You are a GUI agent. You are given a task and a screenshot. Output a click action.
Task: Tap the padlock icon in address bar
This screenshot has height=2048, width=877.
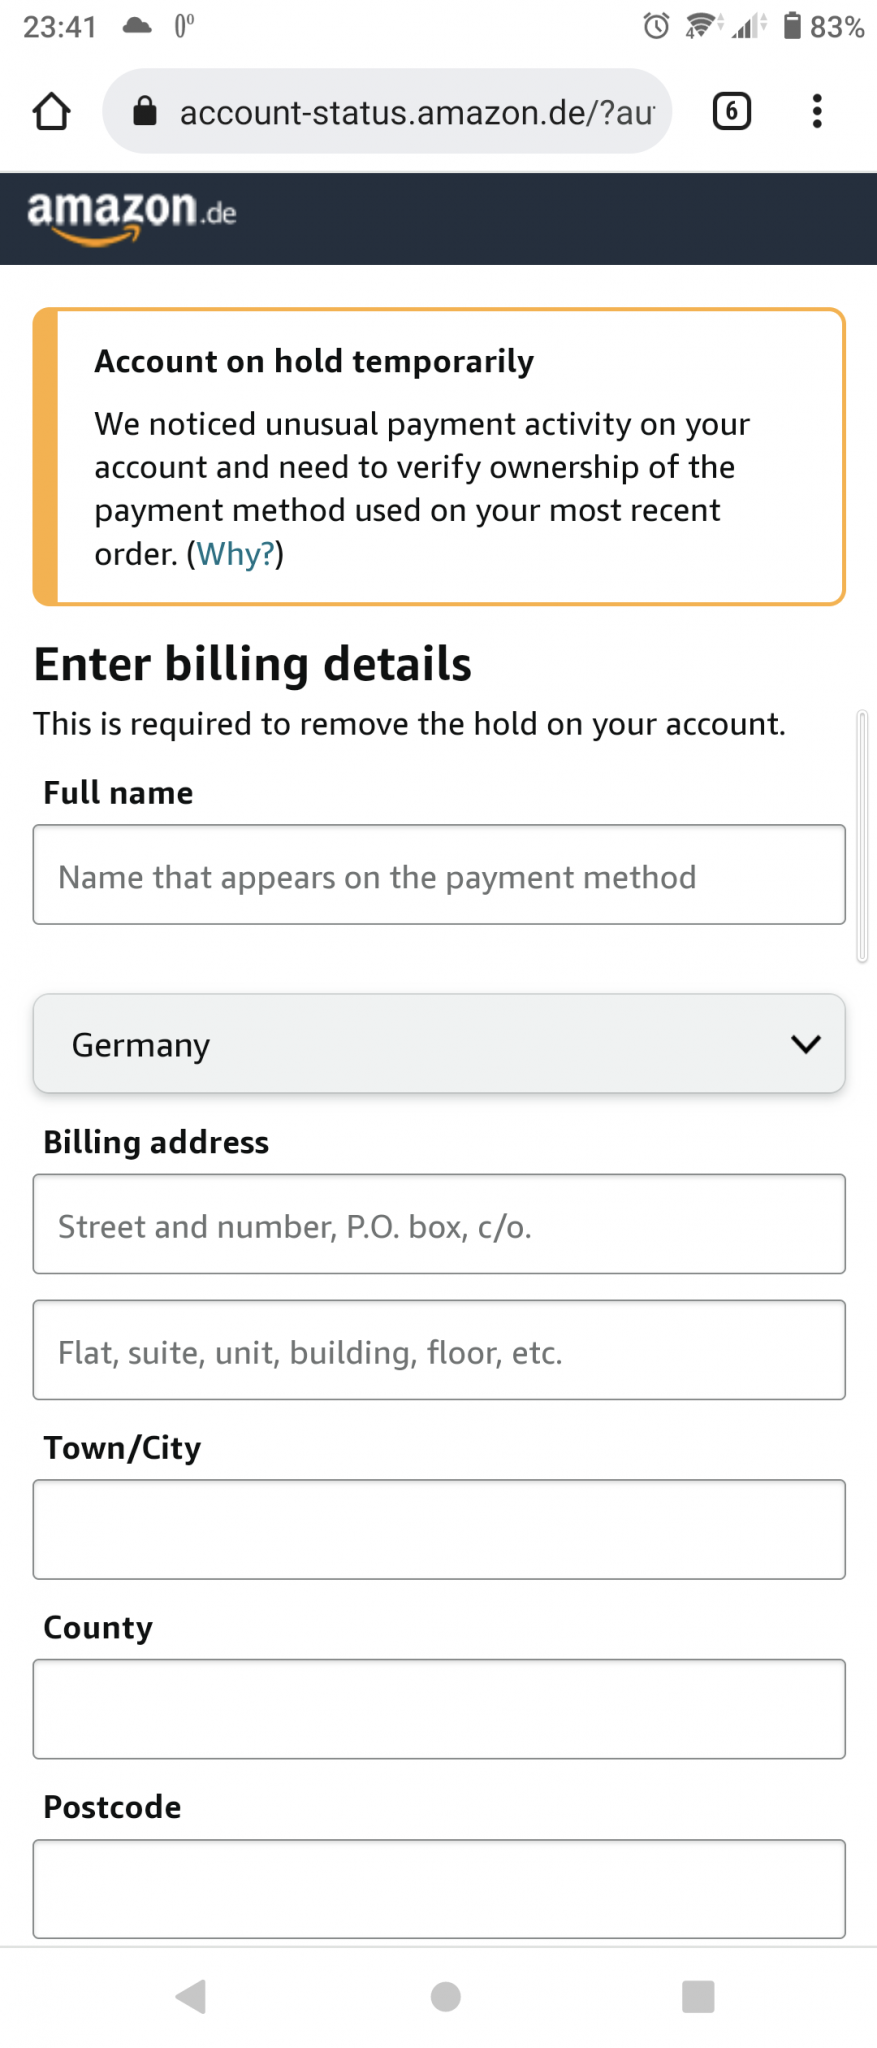coord(145,111)
